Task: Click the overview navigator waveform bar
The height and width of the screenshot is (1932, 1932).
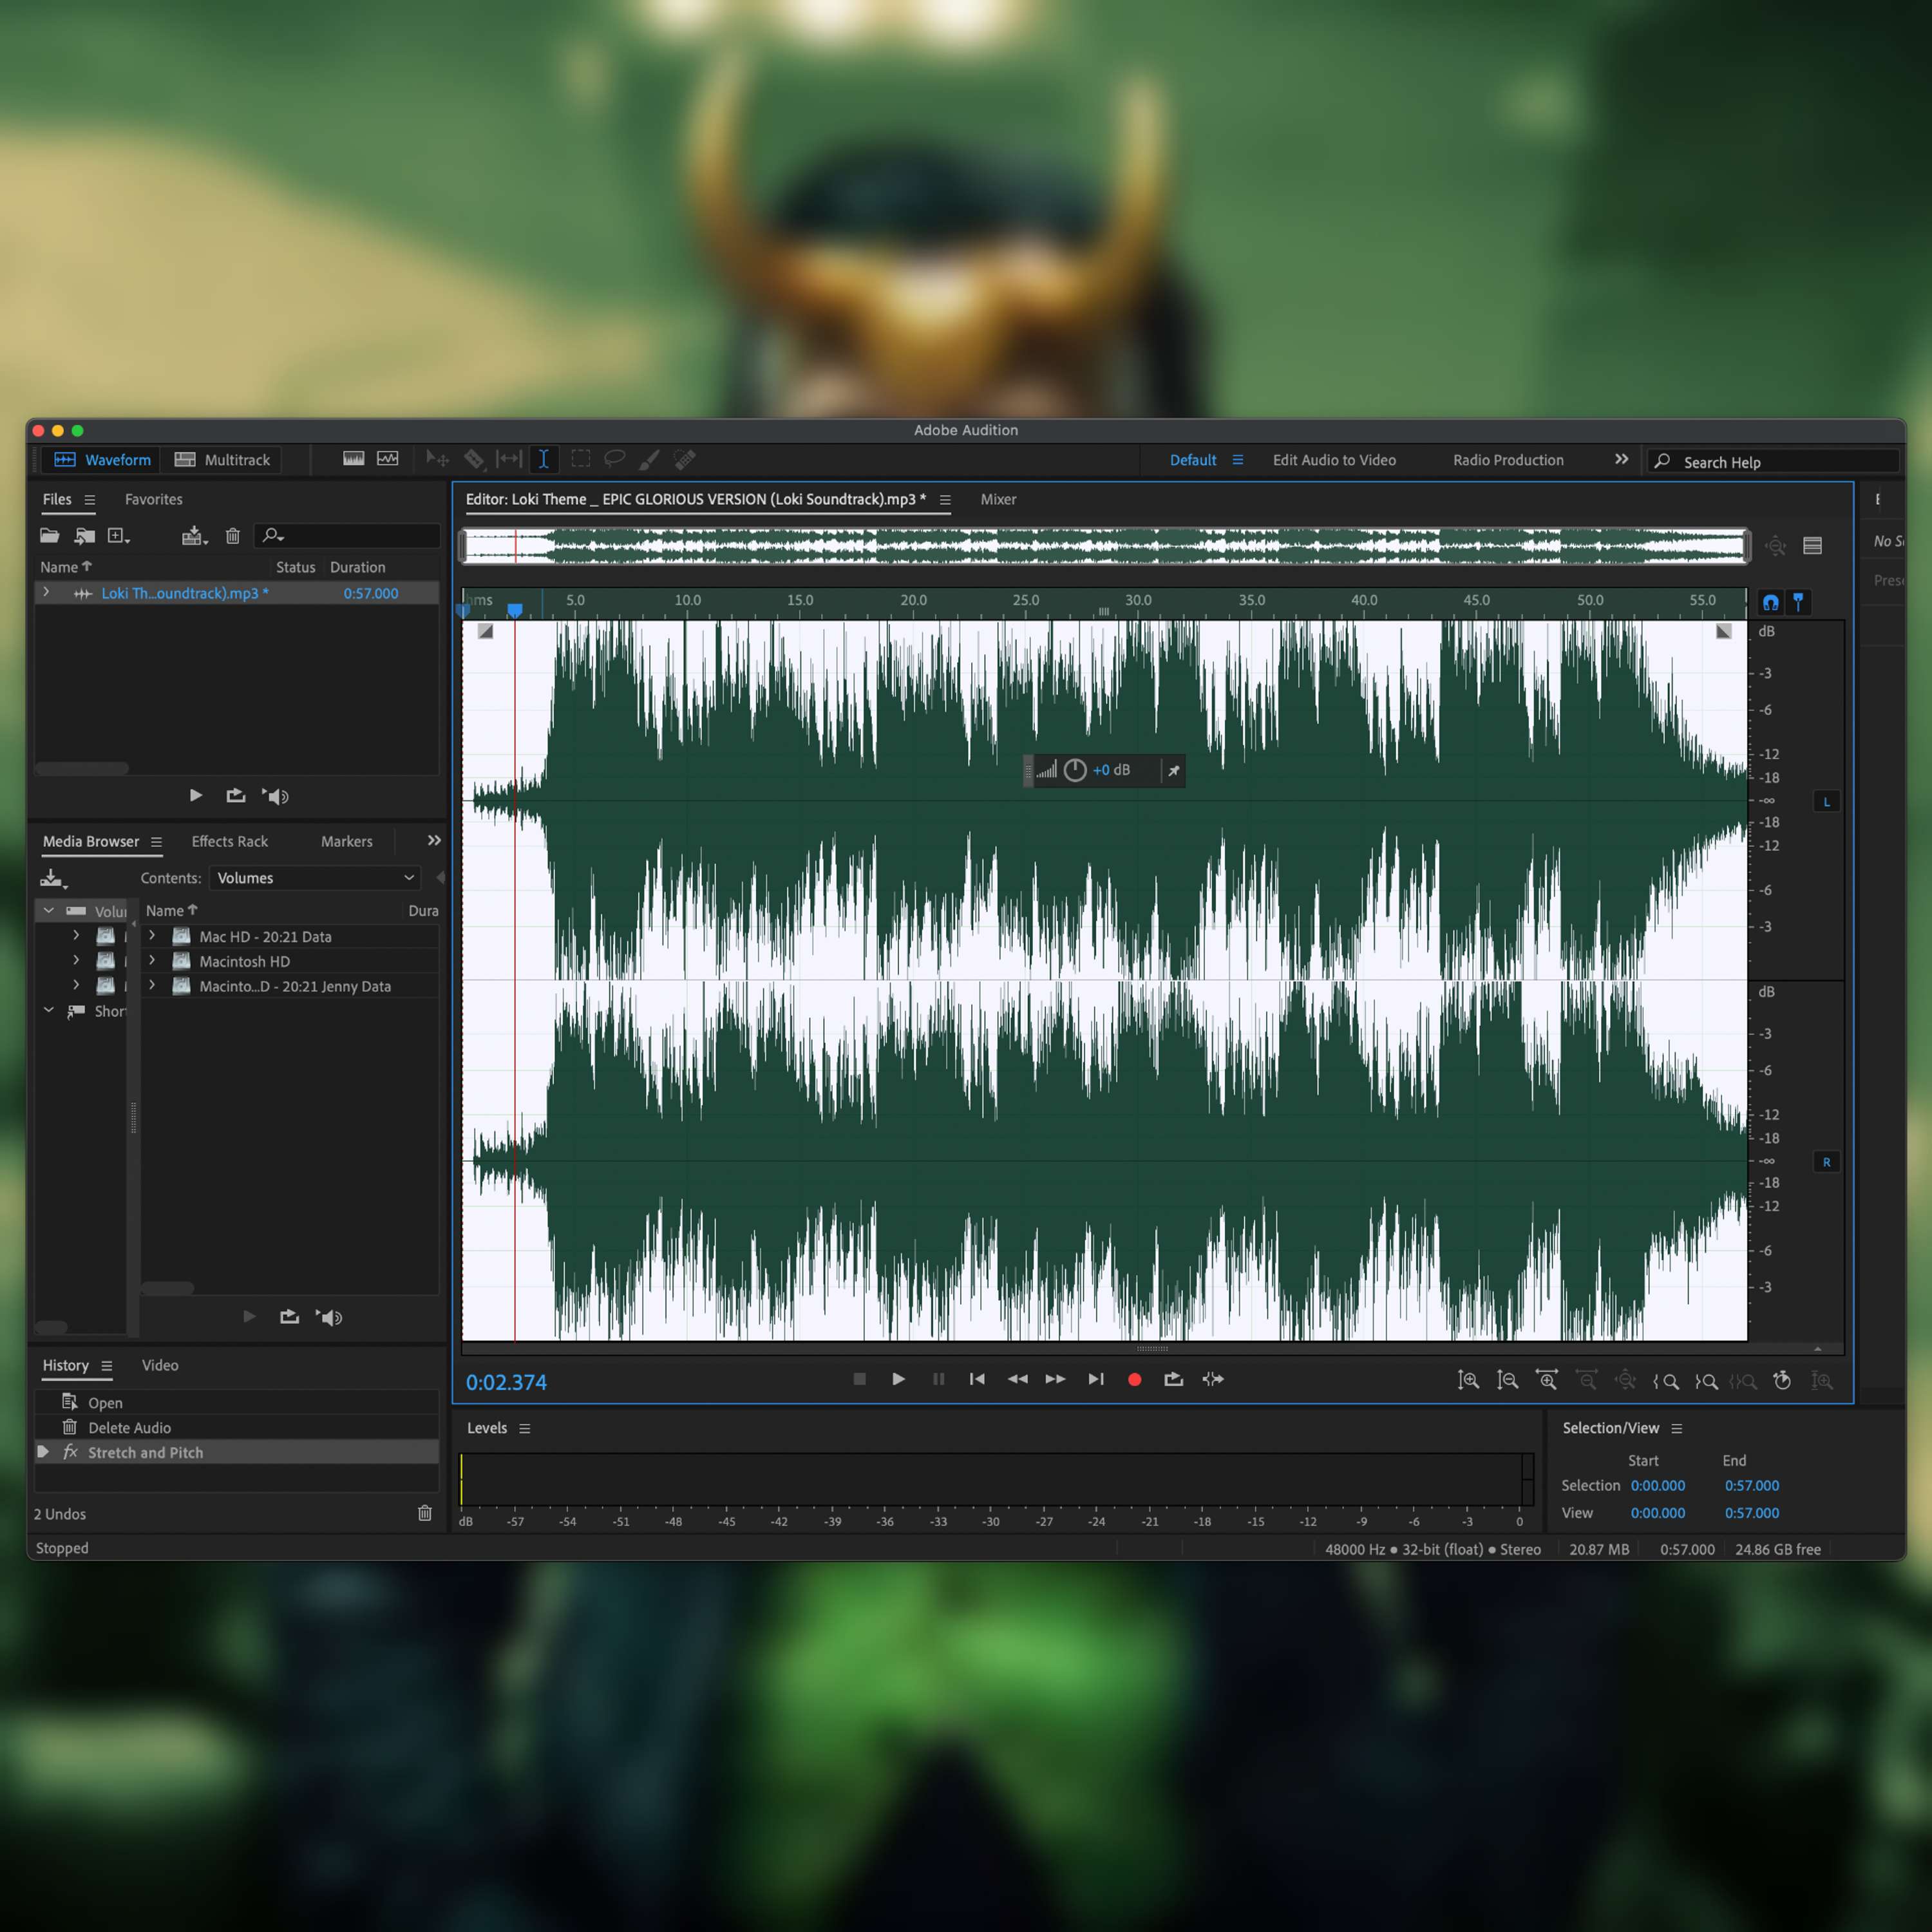Action: tap(1104, 545)
